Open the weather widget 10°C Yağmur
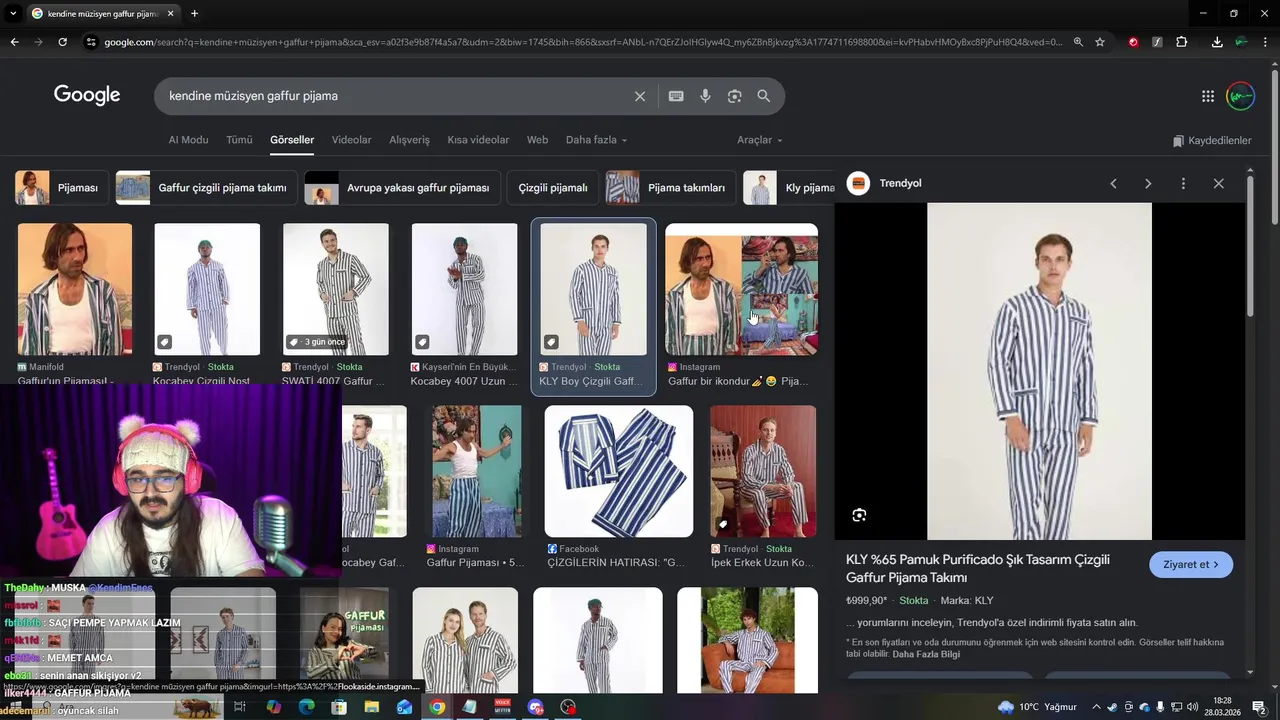This screenshot has height=720, width=1280. click(x=1037, y=707)
